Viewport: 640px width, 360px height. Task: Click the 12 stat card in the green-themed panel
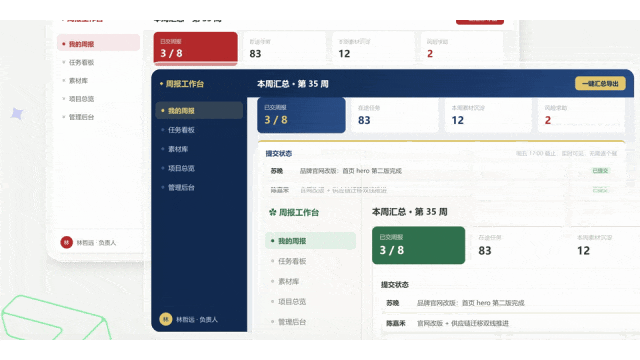(x=605, y=245)
